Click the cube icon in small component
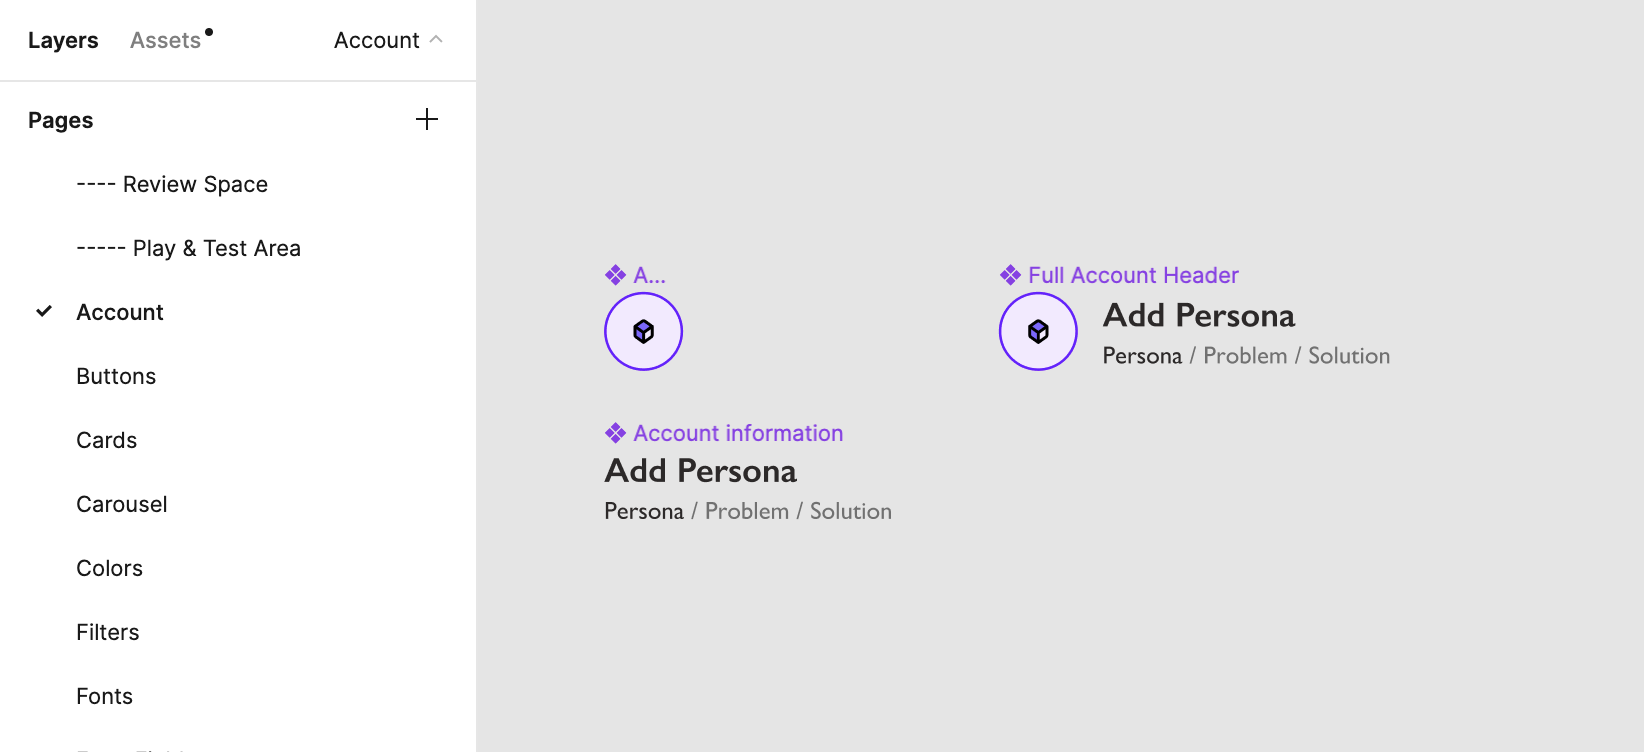The image size is (1644, 752). (x=643, y=332)
